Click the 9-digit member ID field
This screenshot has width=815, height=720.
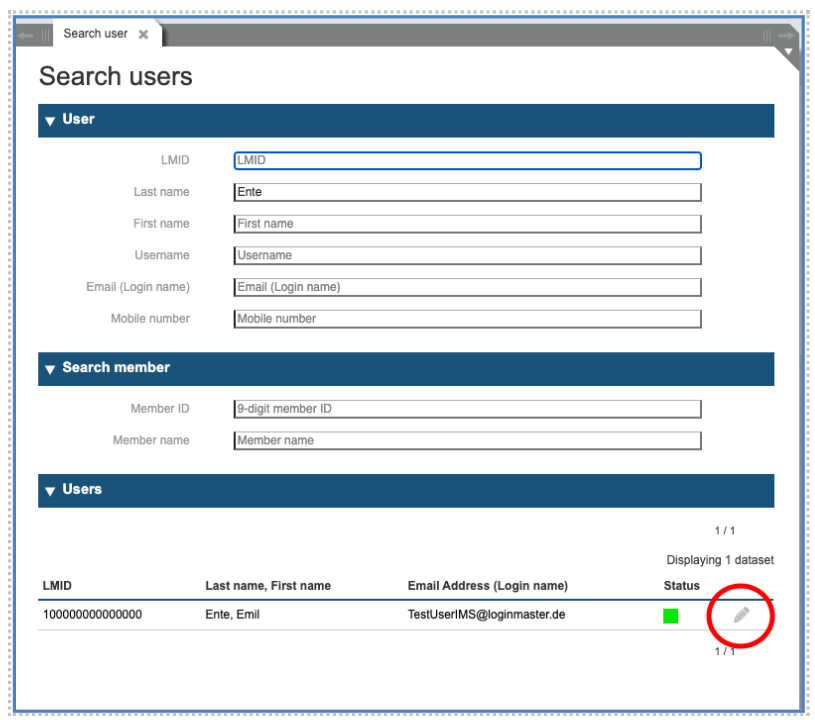(x=465, y=408)
